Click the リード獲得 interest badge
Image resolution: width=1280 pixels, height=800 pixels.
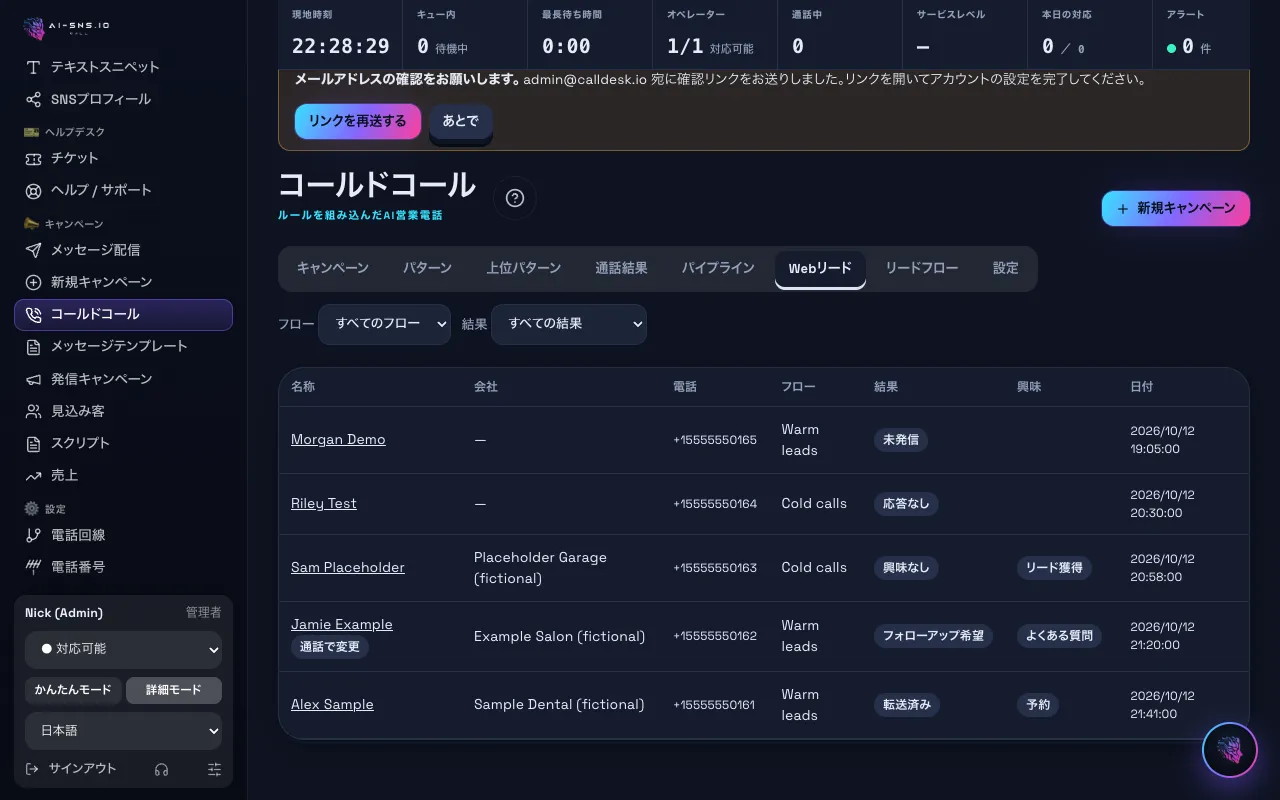tap(1055, 568)
